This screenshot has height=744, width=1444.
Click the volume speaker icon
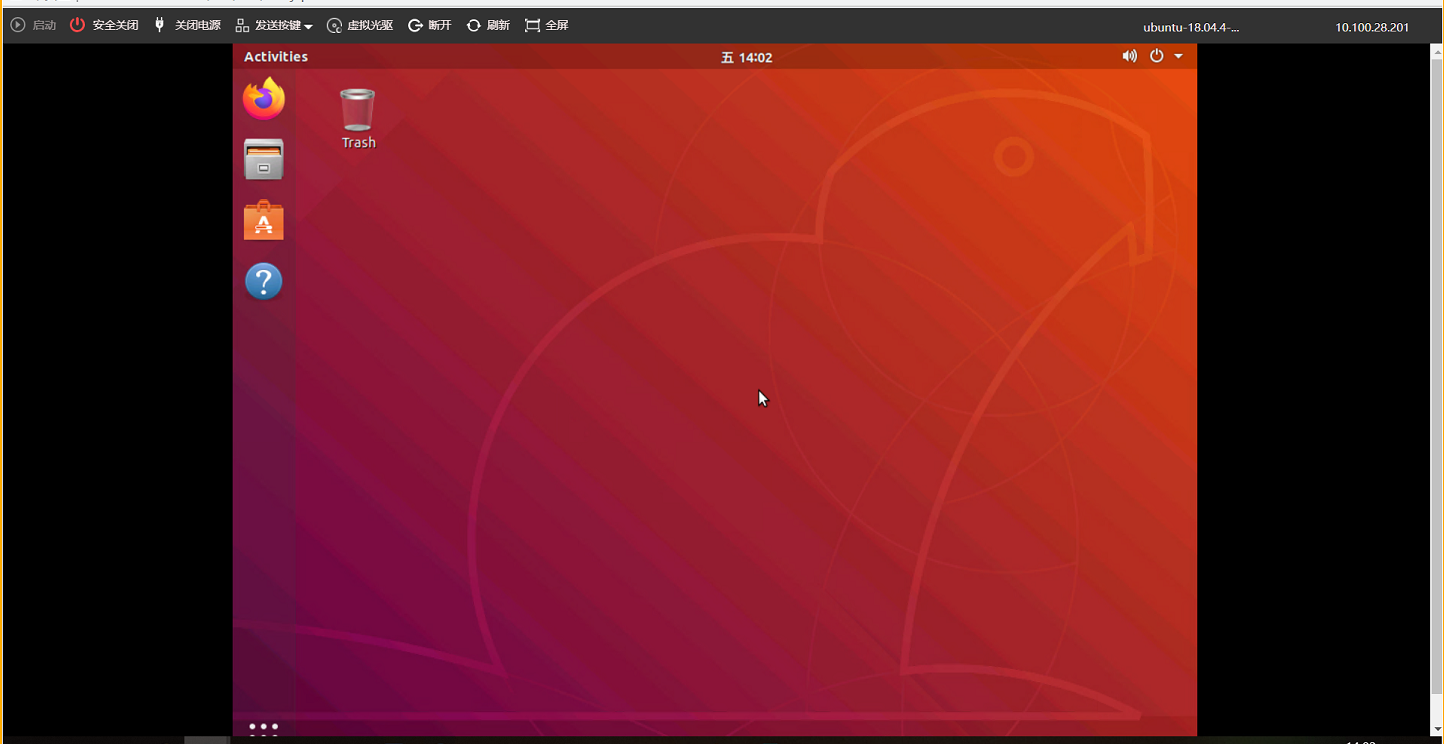[1129, 56]
